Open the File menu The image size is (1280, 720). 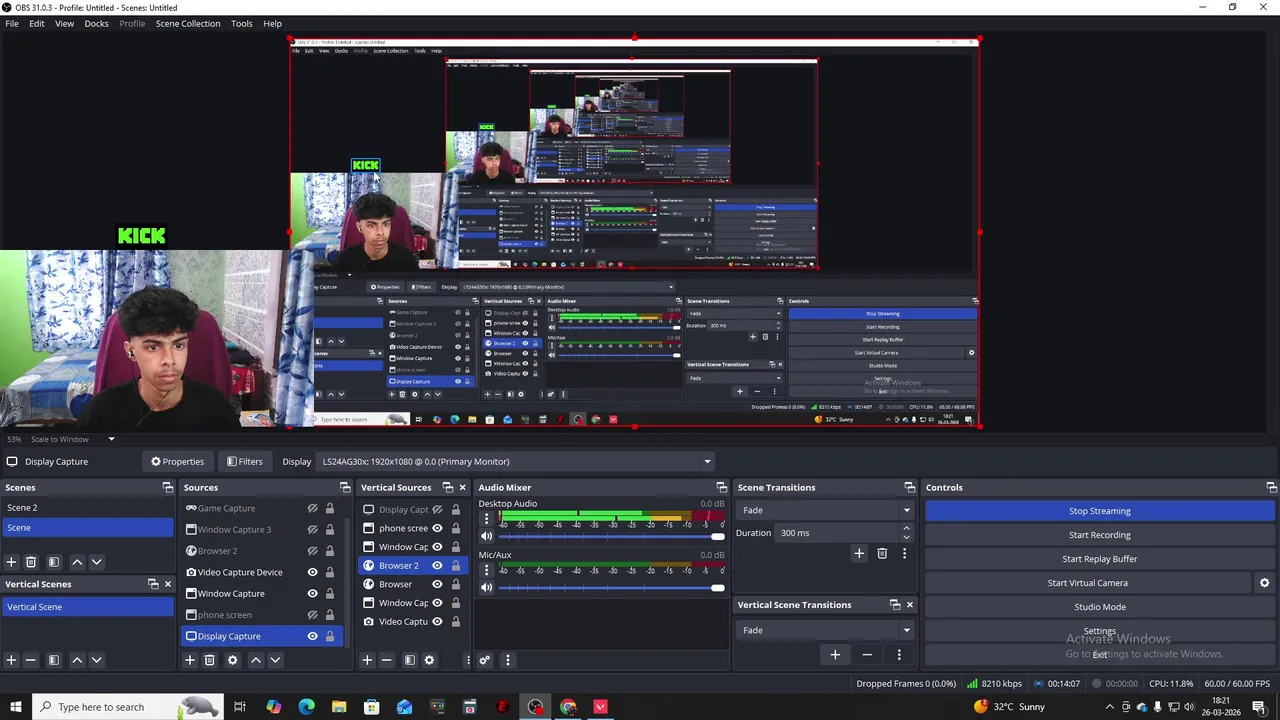click(x=12, y=23)
